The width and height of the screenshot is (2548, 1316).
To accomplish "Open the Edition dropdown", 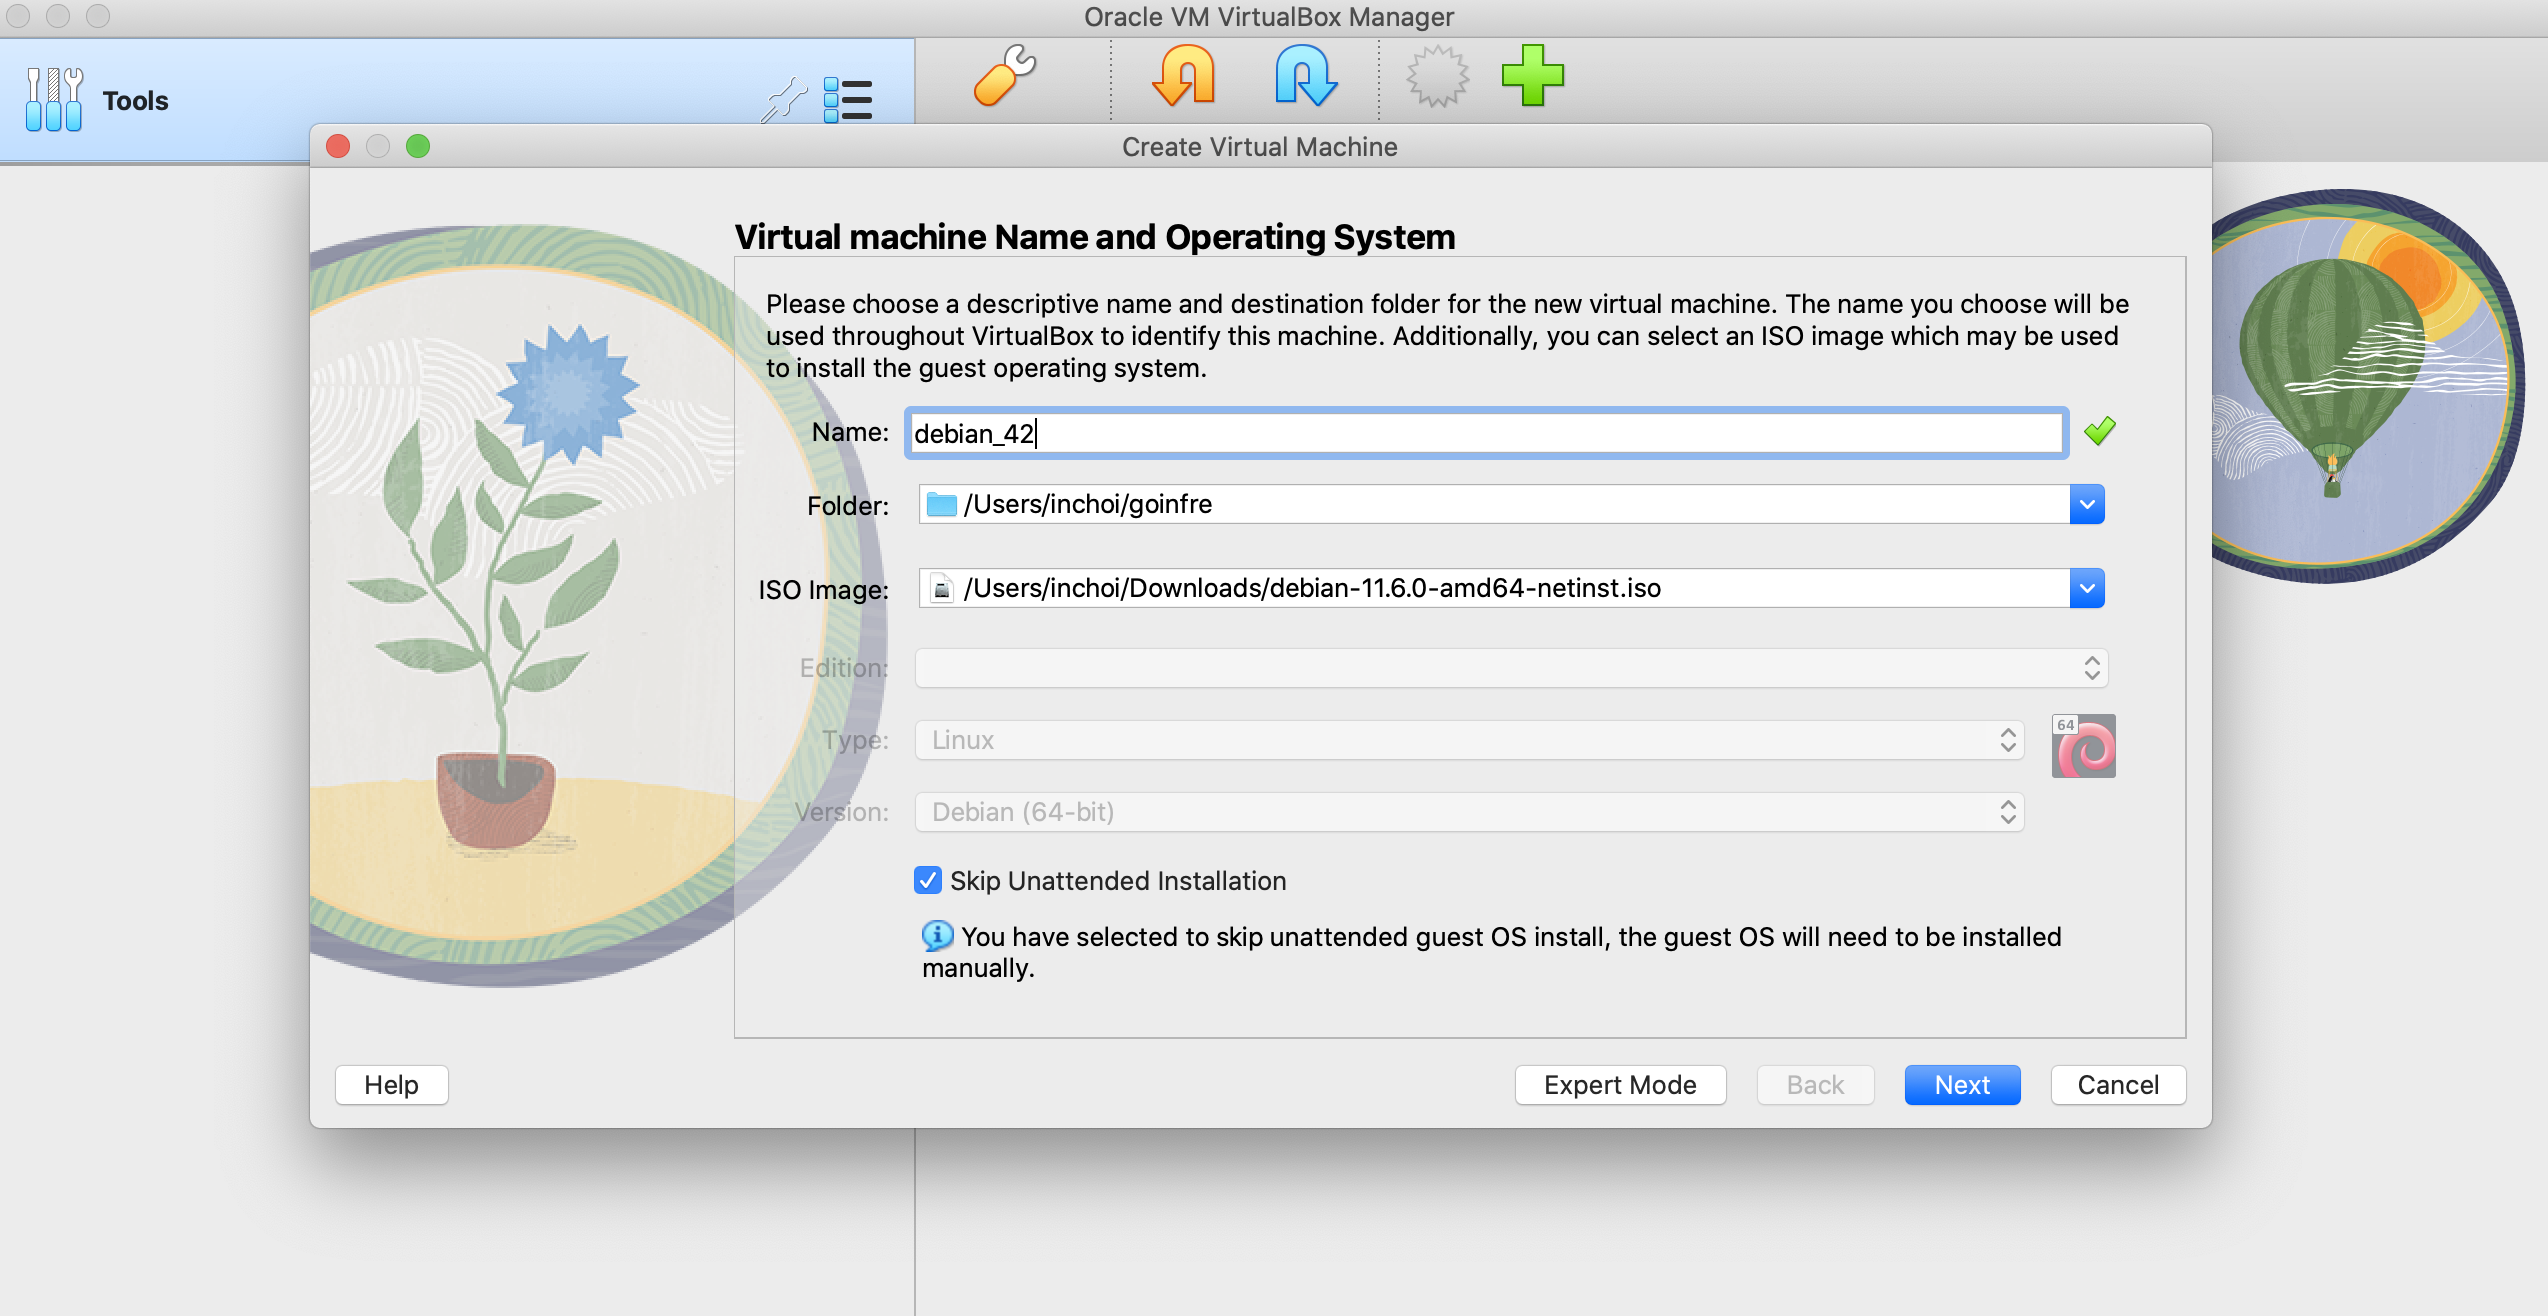I will click(x=1511, y=668).
